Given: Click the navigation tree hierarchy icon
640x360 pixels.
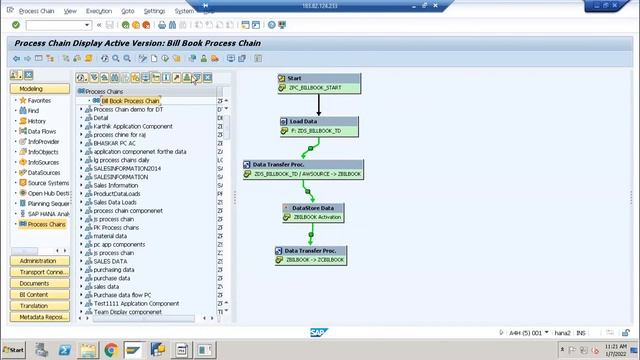Looking at the screenshot, I should [x=50, y=59].
